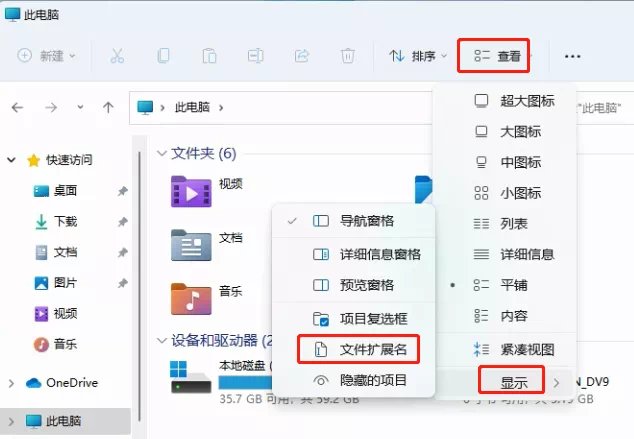Collapse the 设备和驱动器 group
634x439 pixels.
(x=162, y=341)
